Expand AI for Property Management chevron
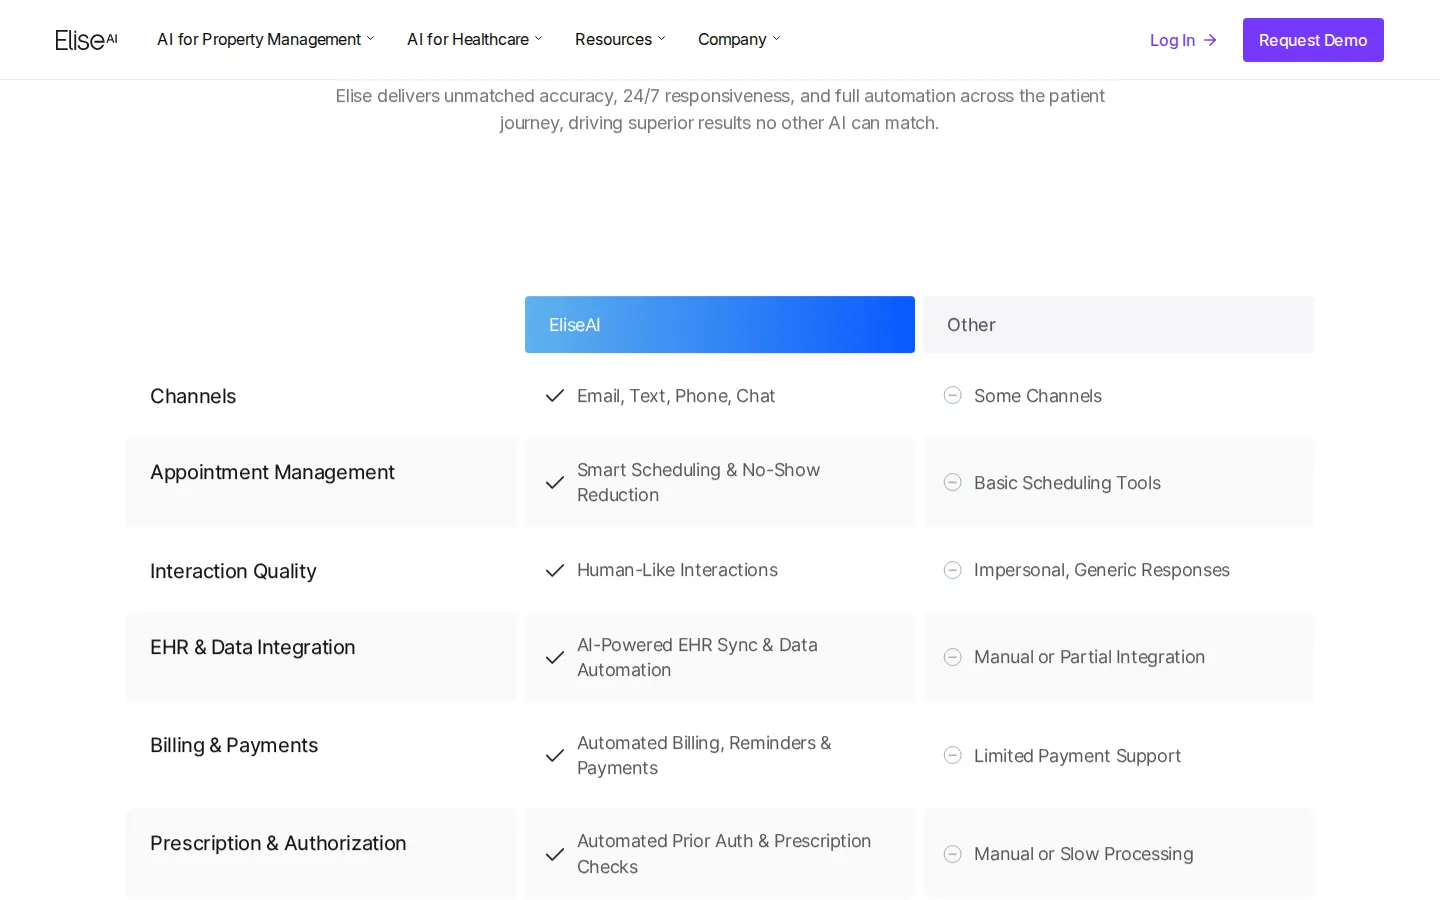Viewport: 1440px width, 900px height. pos(371,39)
